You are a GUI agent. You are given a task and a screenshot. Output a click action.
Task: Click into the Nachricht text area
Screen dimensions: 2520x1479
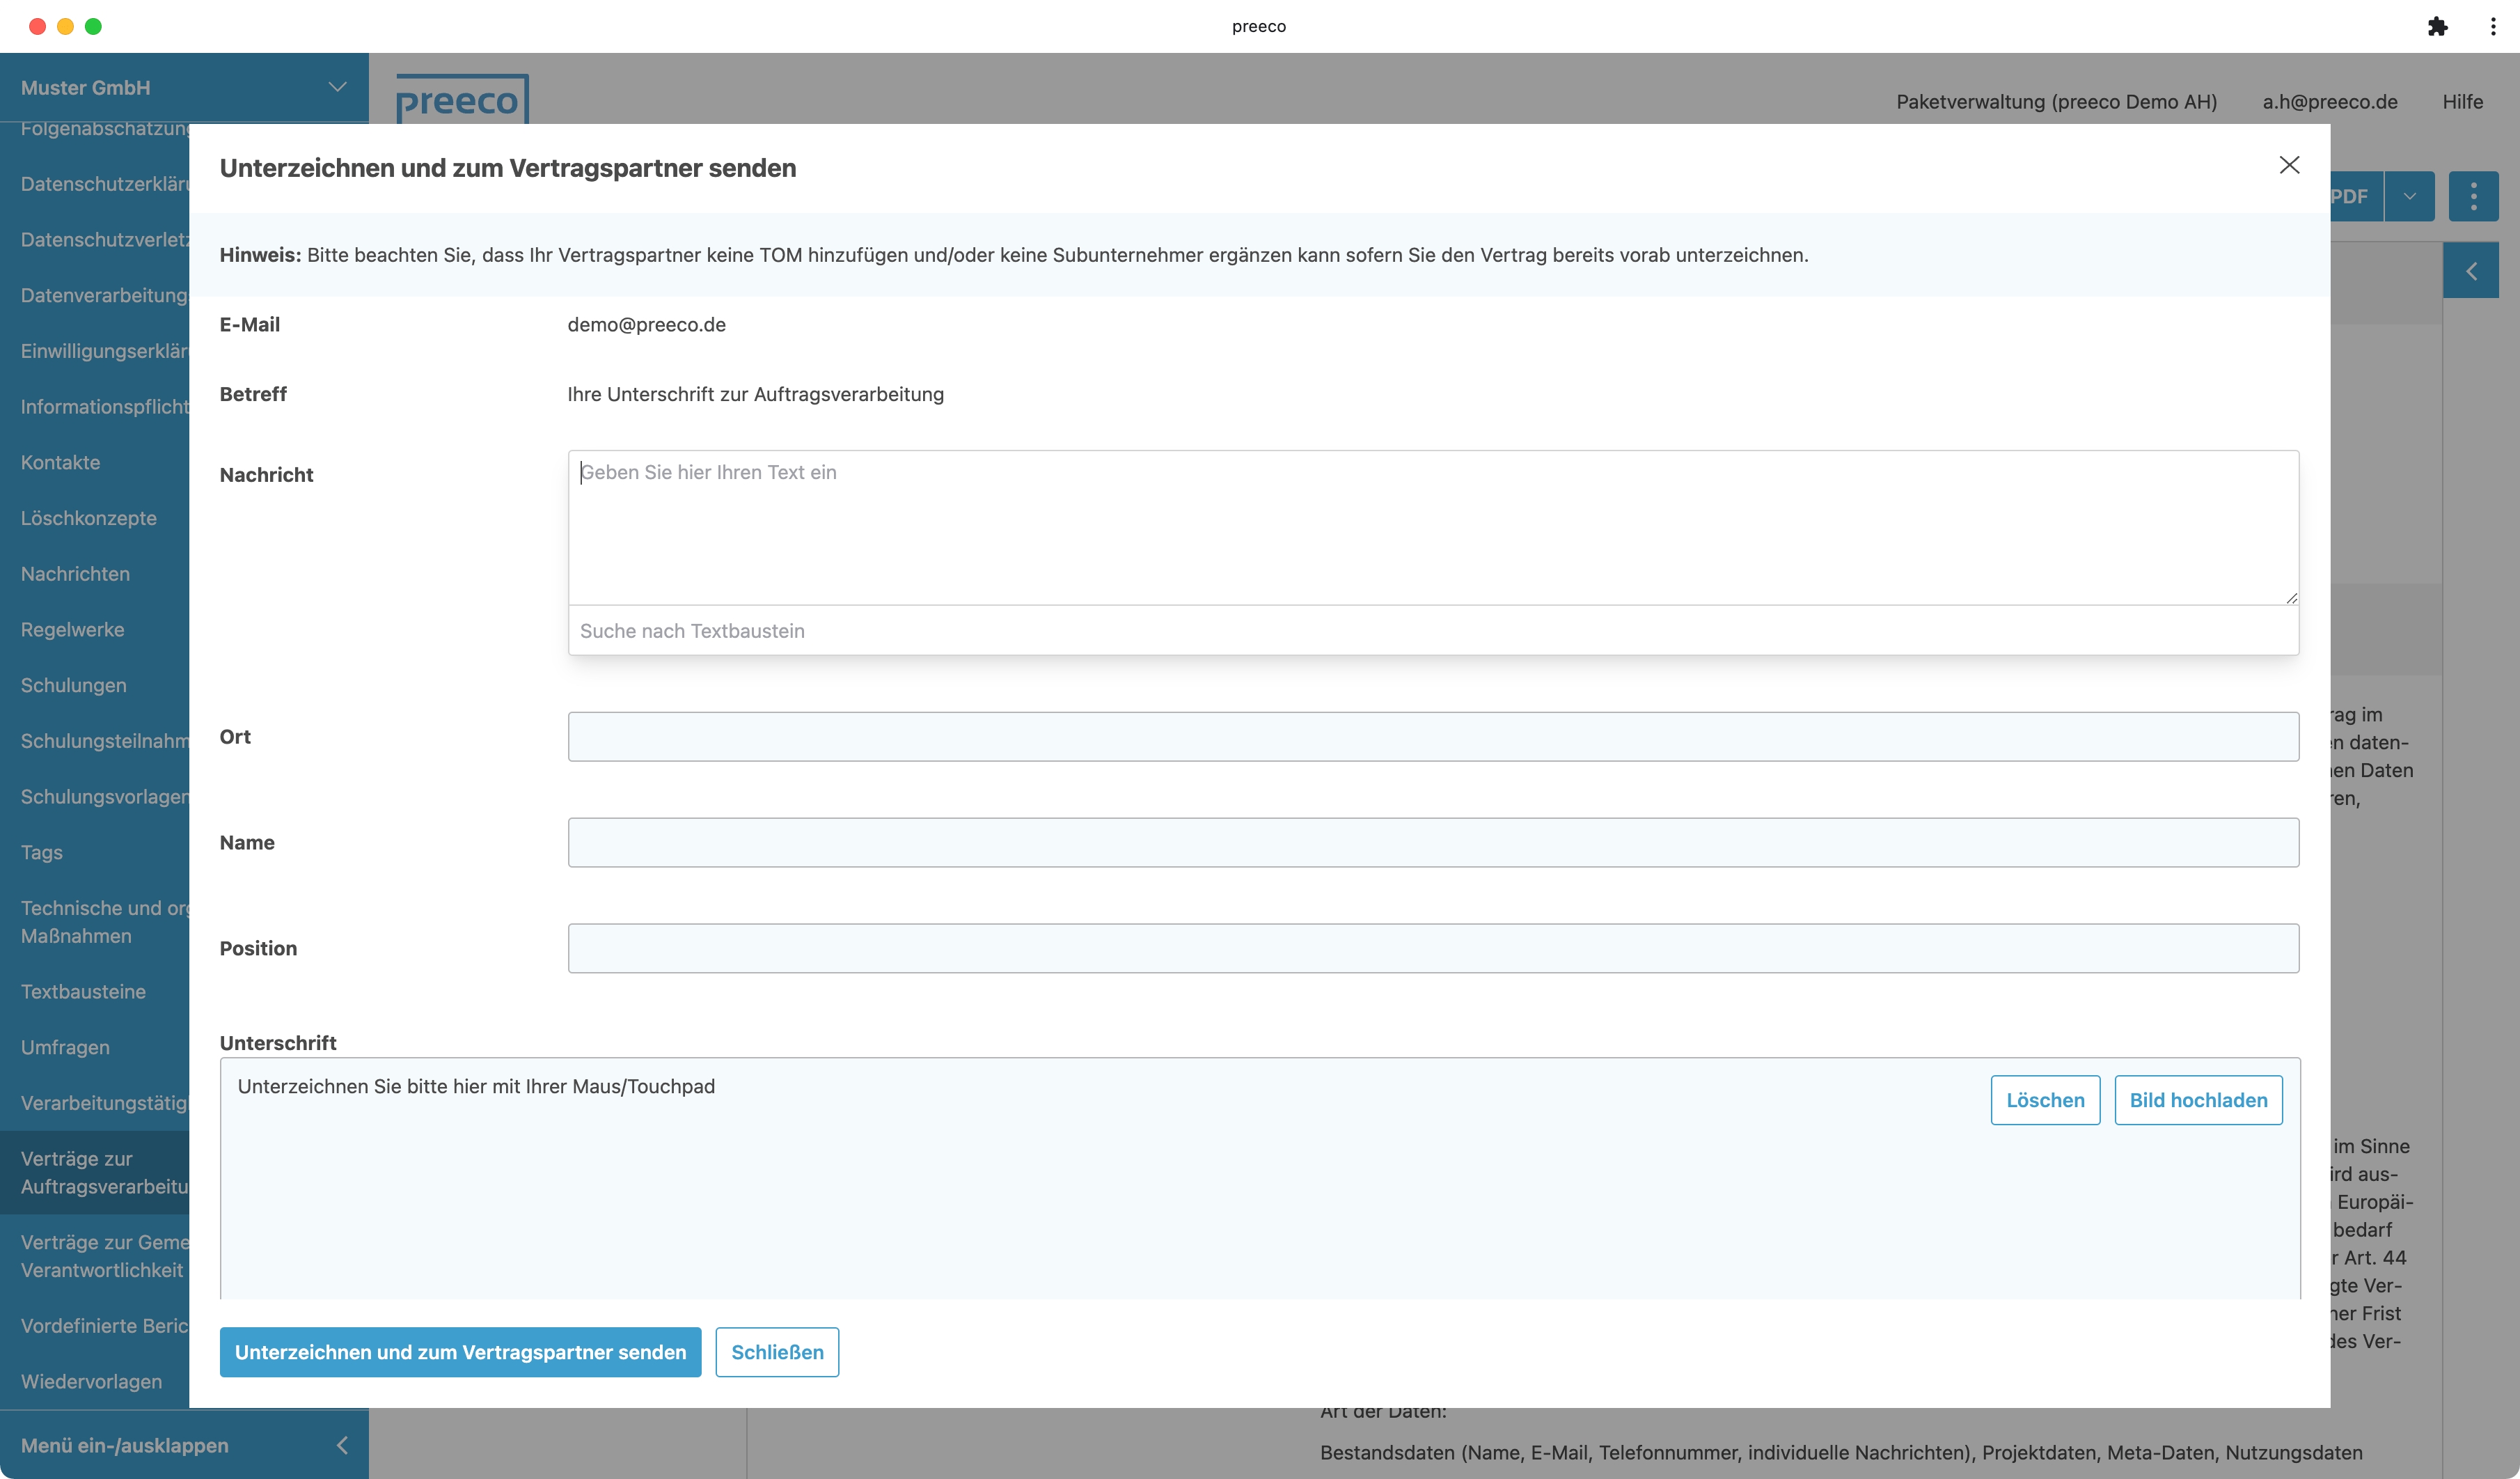point(1432,527)
